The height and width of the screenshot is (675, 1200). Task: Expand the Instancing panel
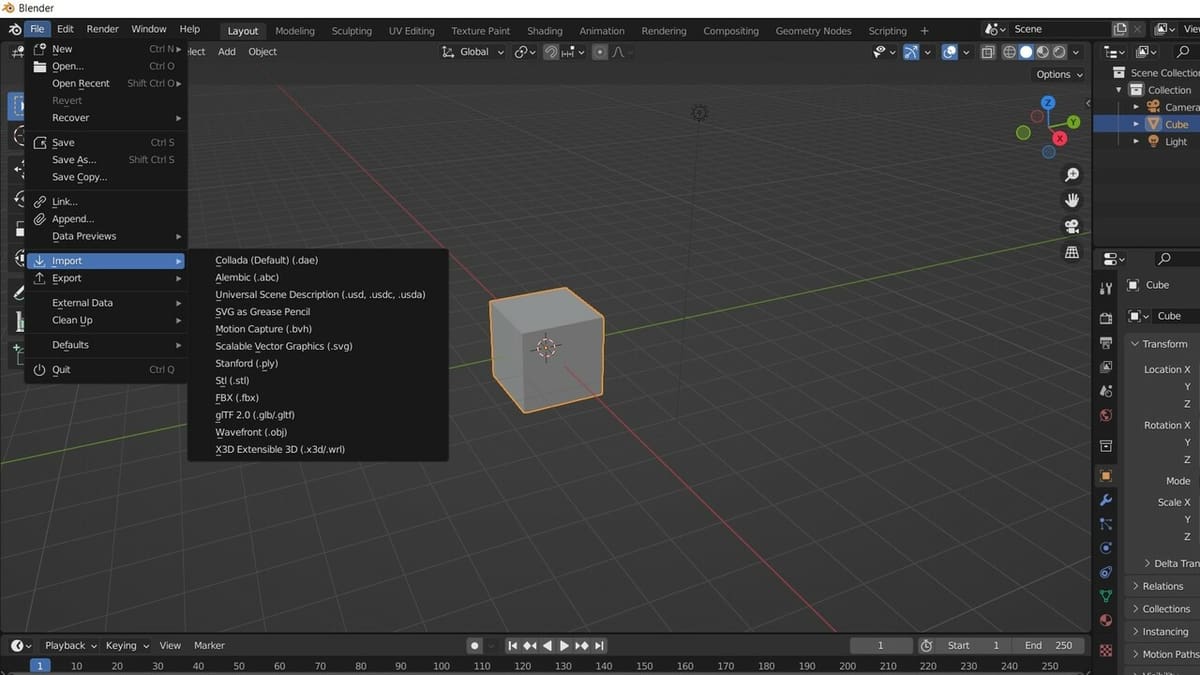pyautogui.click(x=1160, y=632)
